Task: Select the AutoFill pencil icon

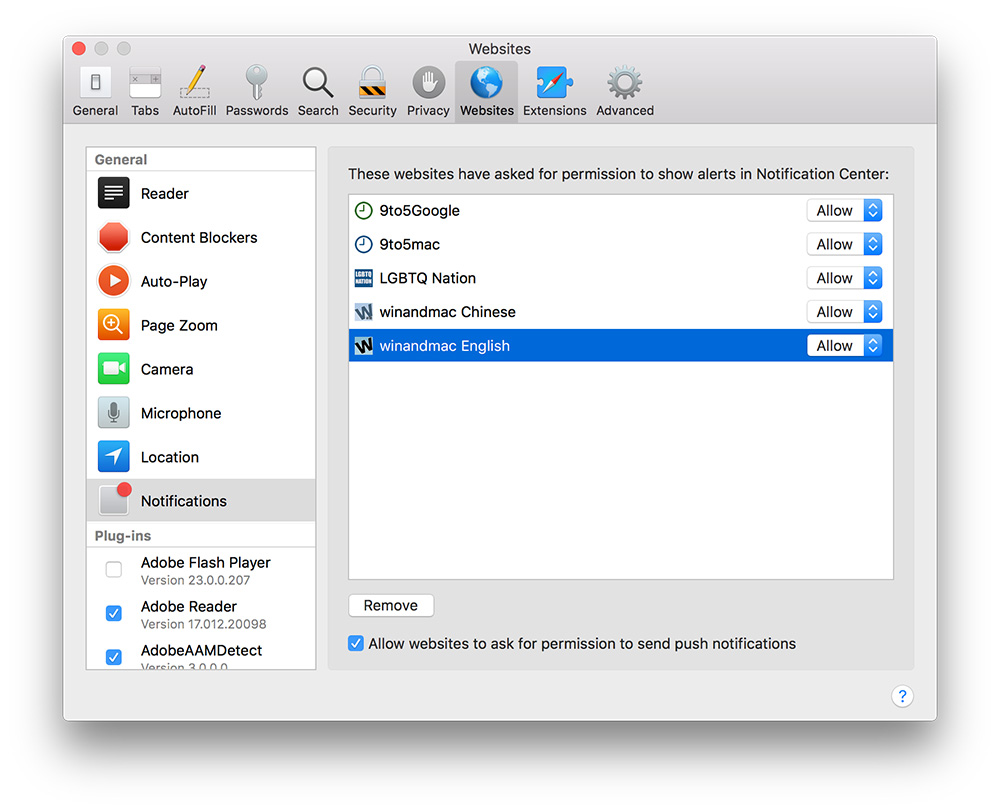Action: tap(194, 84)
